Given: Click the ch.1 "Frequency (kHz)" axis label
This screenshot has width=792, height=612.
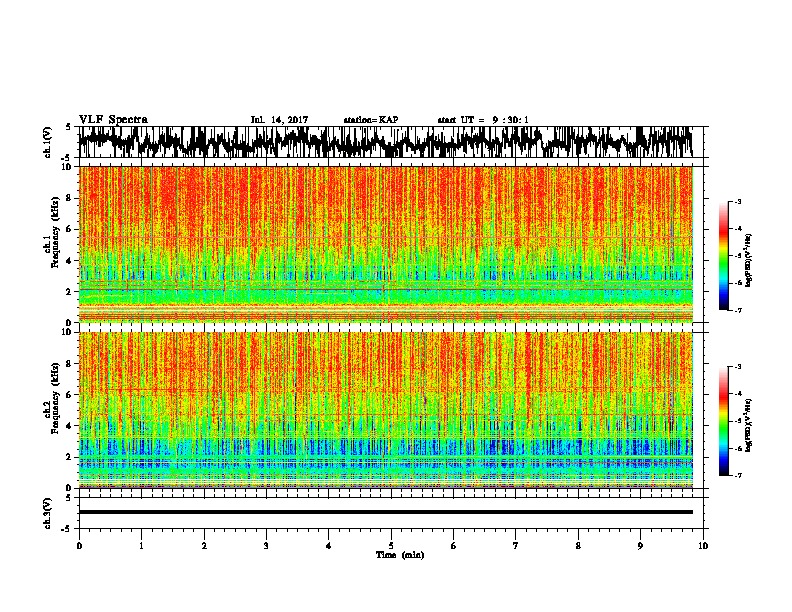Looking at the screenshot, I should (x=56, y=233).
